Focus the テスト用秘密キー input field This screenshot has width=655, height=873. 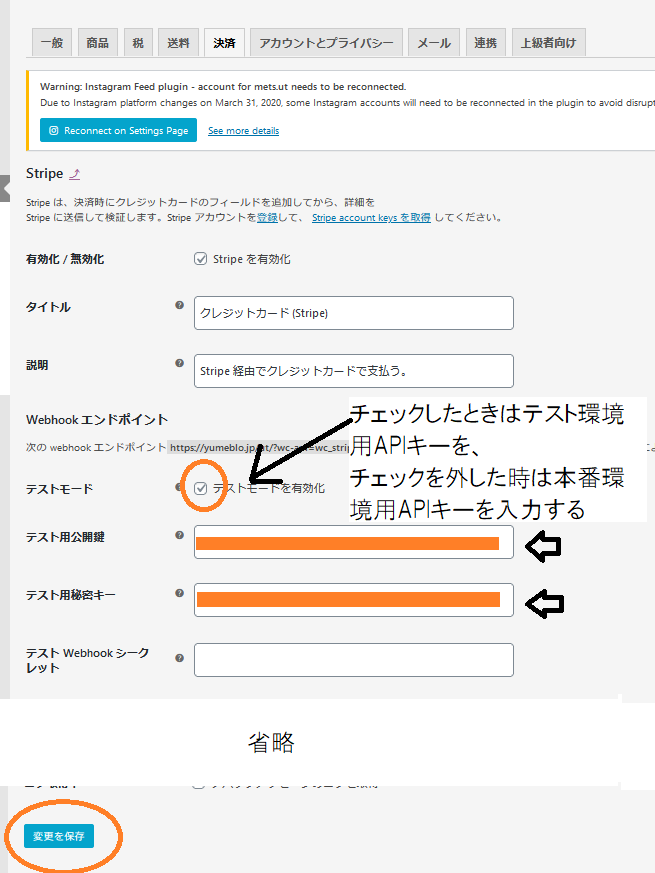tap(354, 600)
